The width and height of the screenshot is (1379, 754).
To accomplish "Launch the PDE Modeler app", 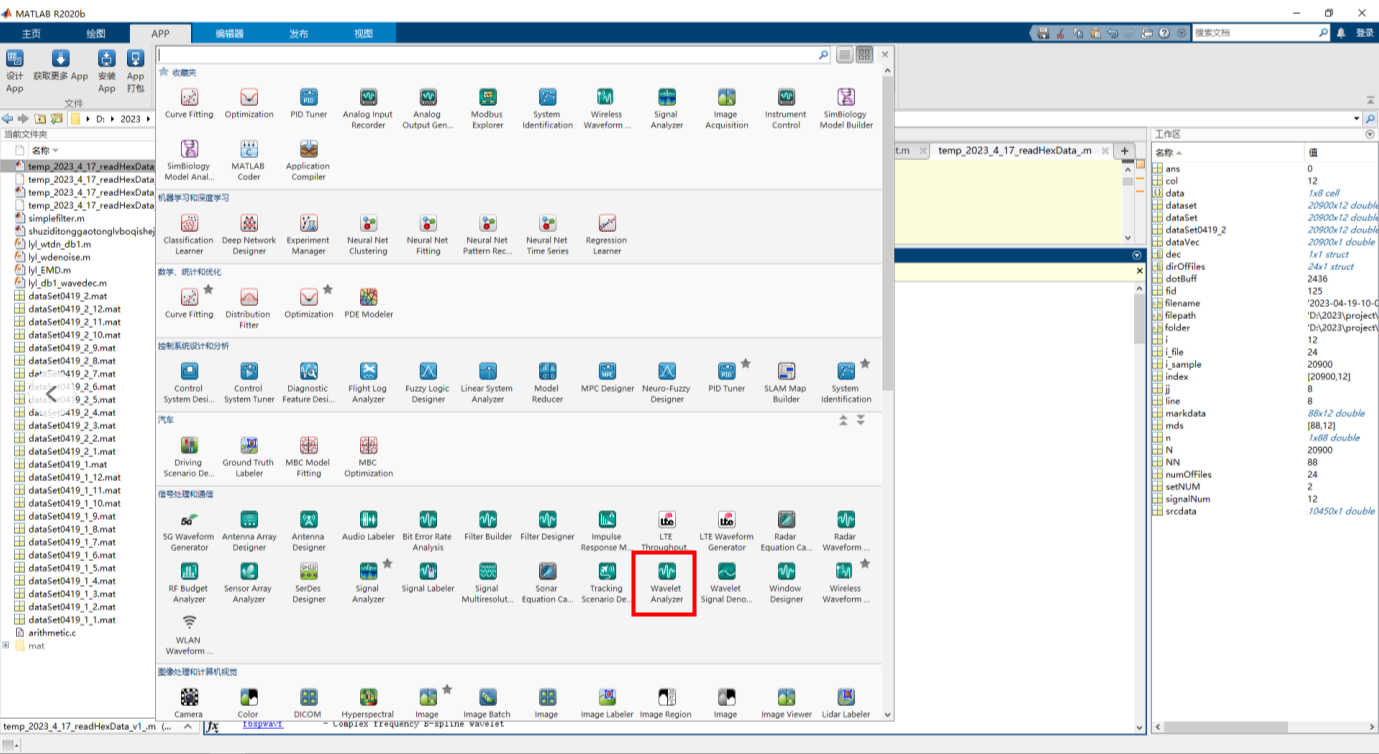I will click(x=368, y=303).
